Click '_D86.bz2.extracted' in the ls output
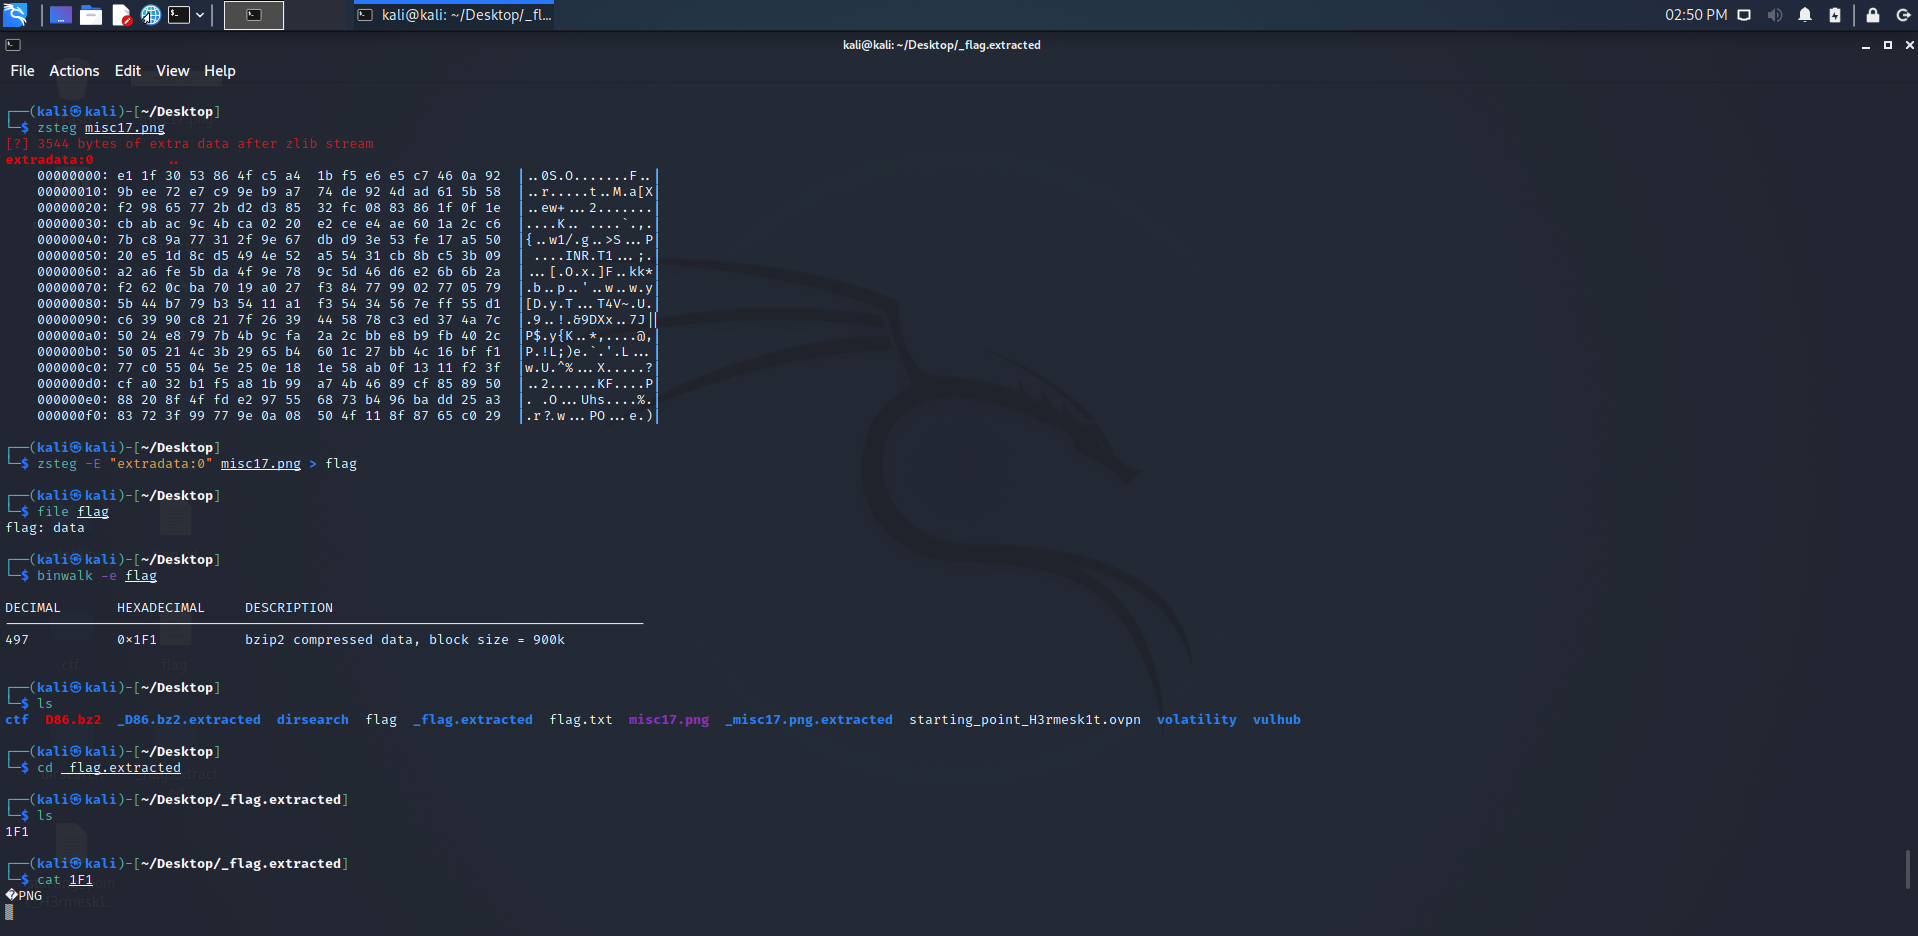Screen dimensions: 1918x936 (x=189, y=720)
